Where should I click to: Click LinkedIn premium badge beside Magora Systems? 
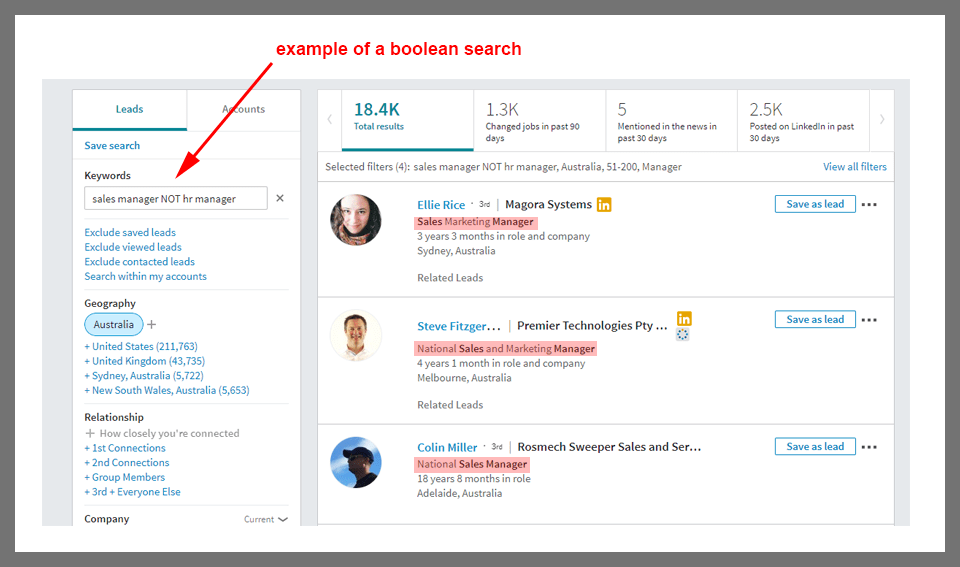[x=604, y=205]
